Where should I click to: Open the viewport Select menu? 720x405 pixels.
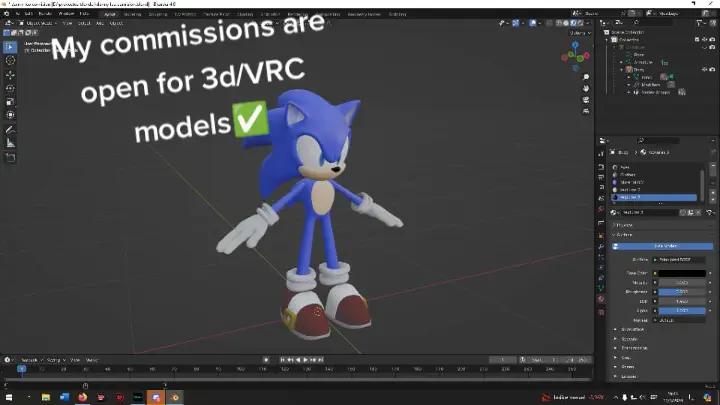[x=84, y=23]
